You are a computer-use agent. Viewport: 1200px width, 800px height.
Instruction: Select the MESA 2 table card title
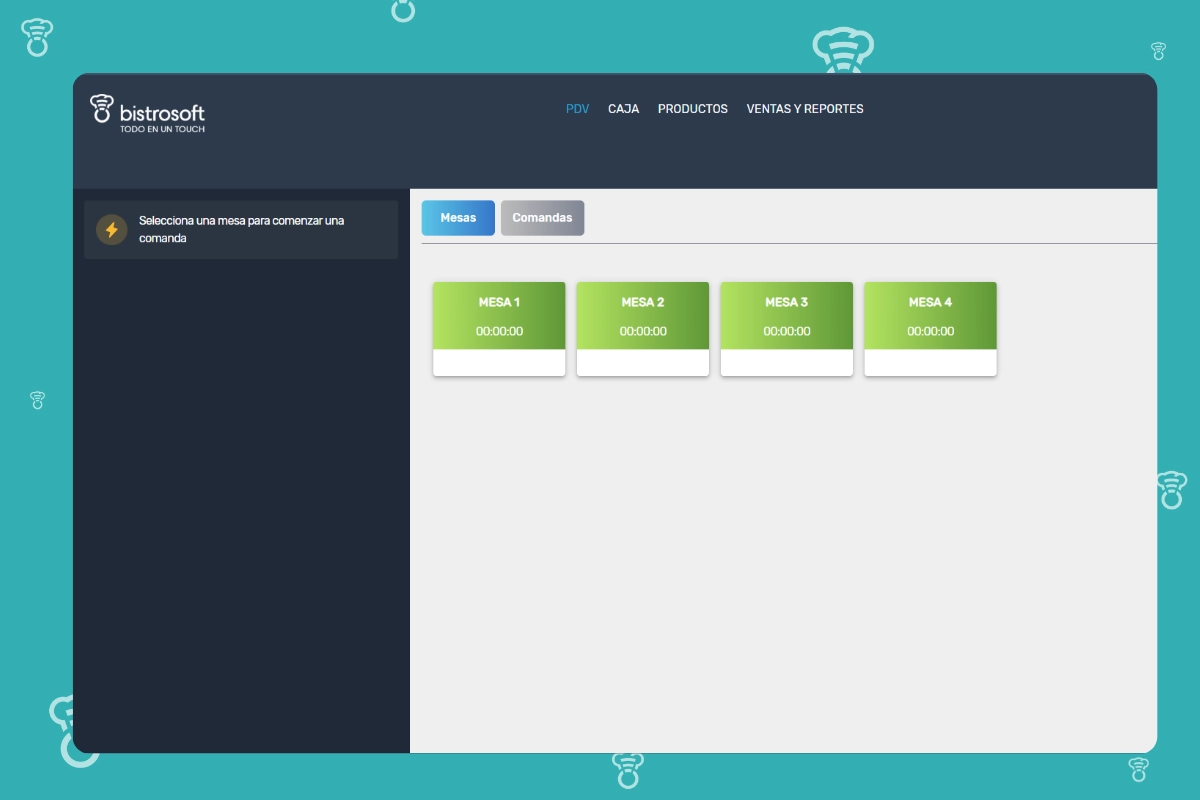pos(643,302)
